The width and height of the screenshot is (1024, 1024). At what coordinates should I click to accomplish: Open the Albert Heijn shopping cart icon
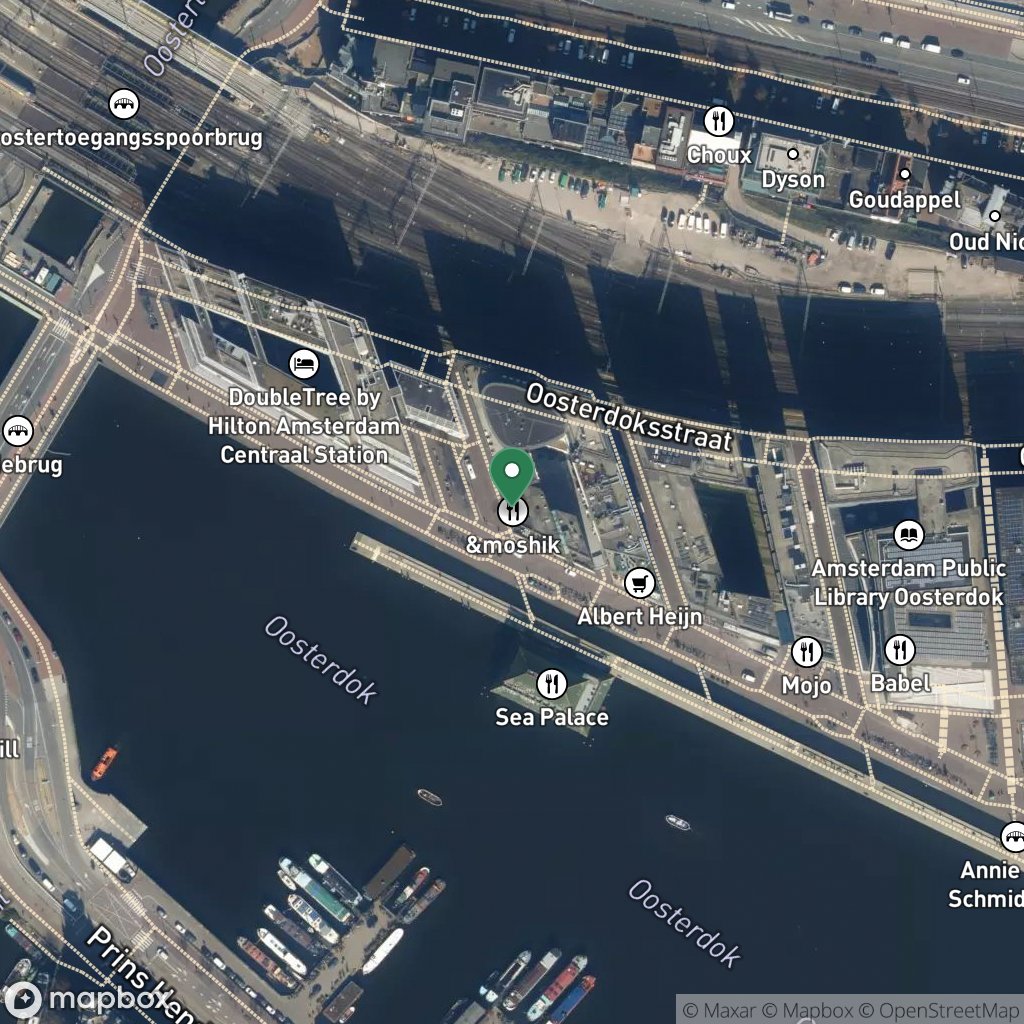(x=640, y=583)
